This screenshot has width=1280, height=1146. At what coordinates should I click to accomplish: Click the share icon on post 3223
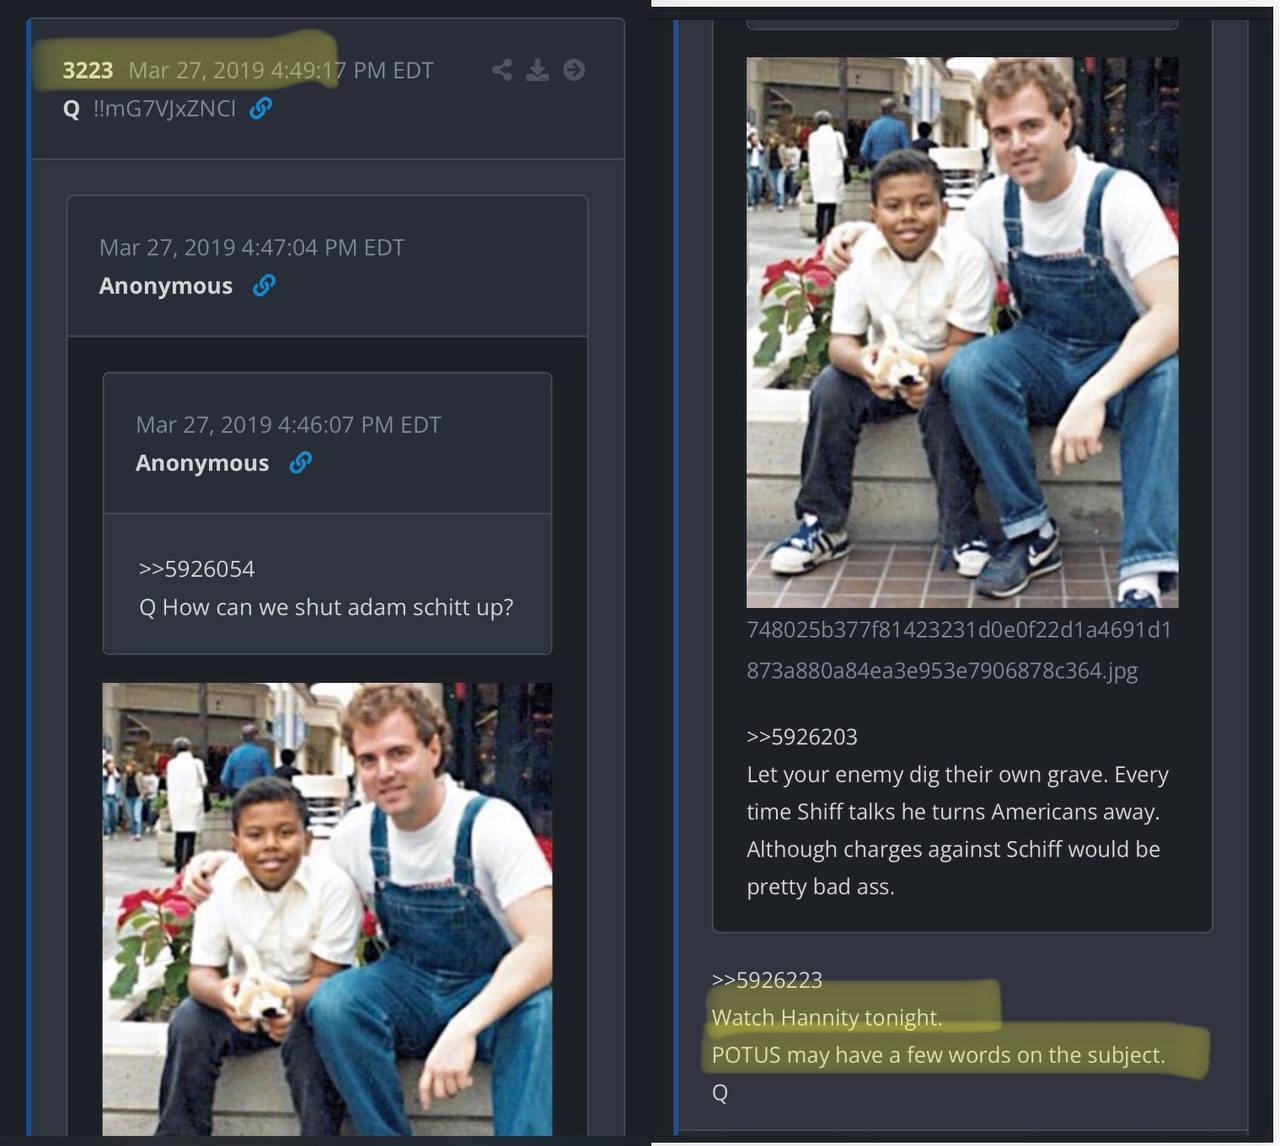[502, 69]
